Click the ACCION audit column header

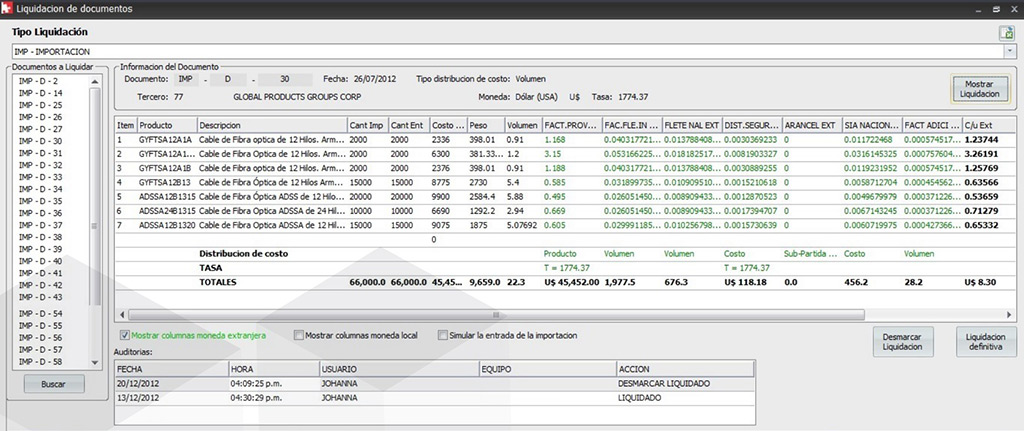(x=686, y=370)
